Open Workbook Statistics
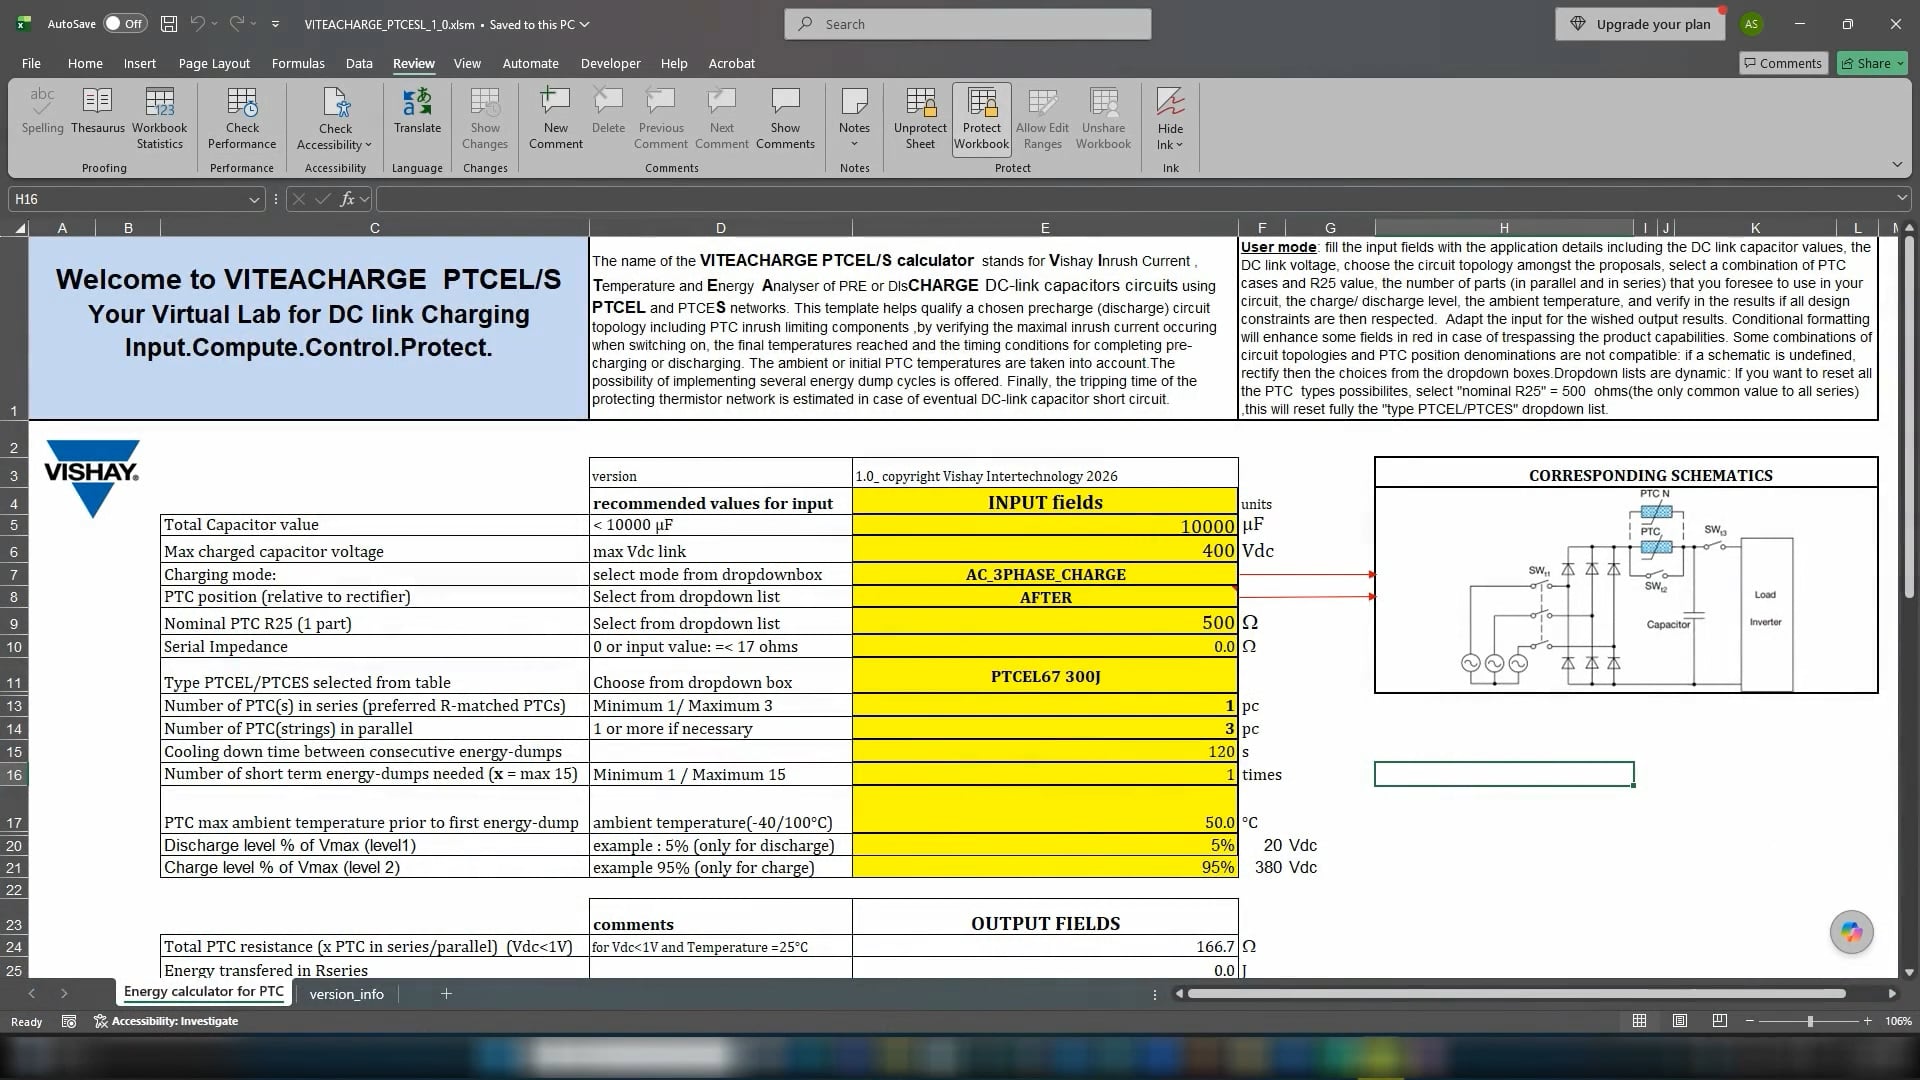The image size is (1920, 1080). (160, 118)
